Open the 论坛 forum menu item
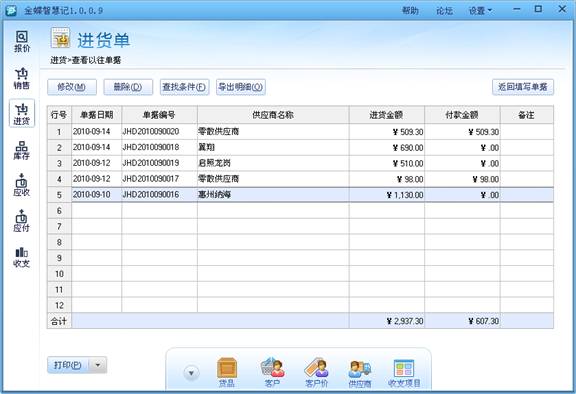This screenshot has height=394, width=576. coord(444,11)
